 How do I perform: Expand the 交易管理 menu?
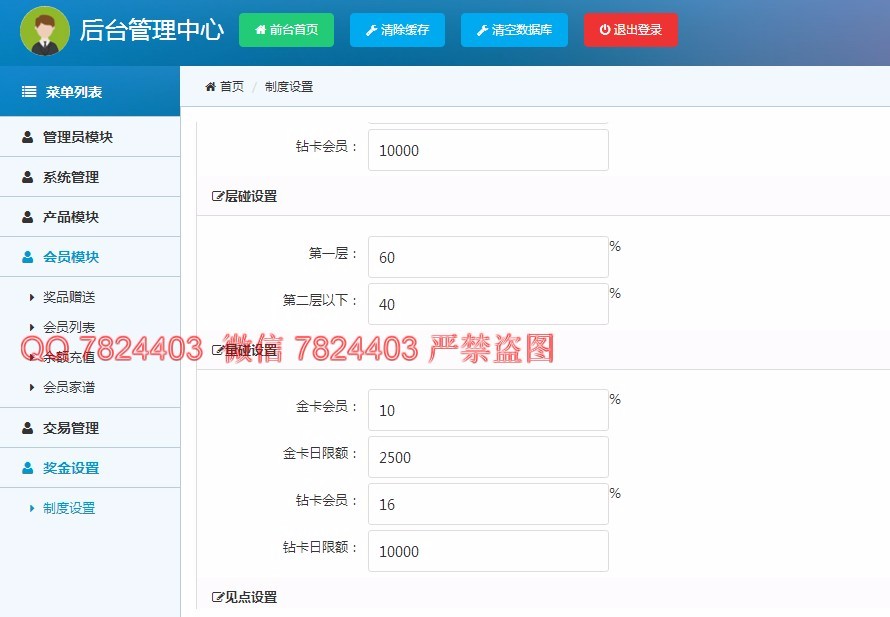pos(90,428)
